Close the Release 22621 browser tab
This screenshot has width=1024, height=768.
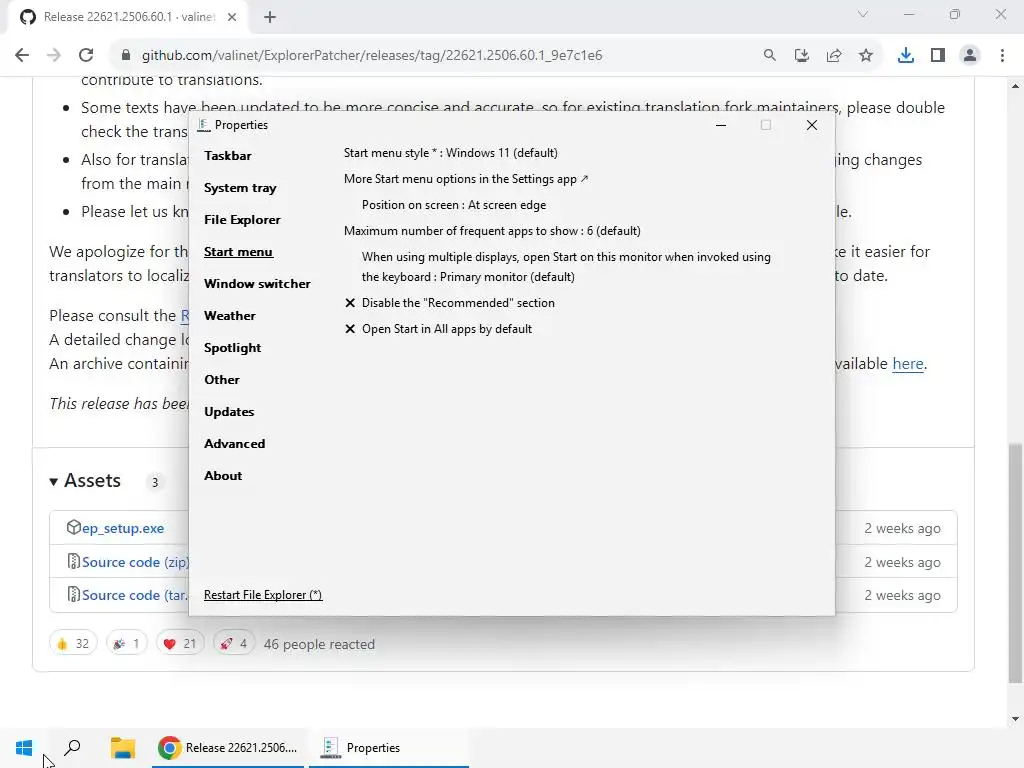[x=232, y=17]
